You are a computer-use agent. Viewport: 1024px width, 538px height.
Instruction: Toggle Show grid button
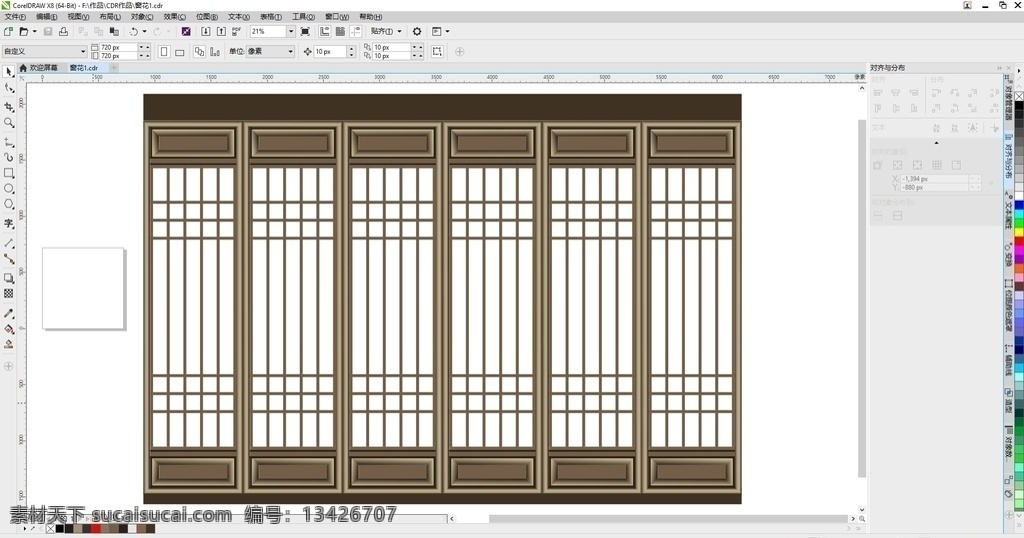point(340,31)
